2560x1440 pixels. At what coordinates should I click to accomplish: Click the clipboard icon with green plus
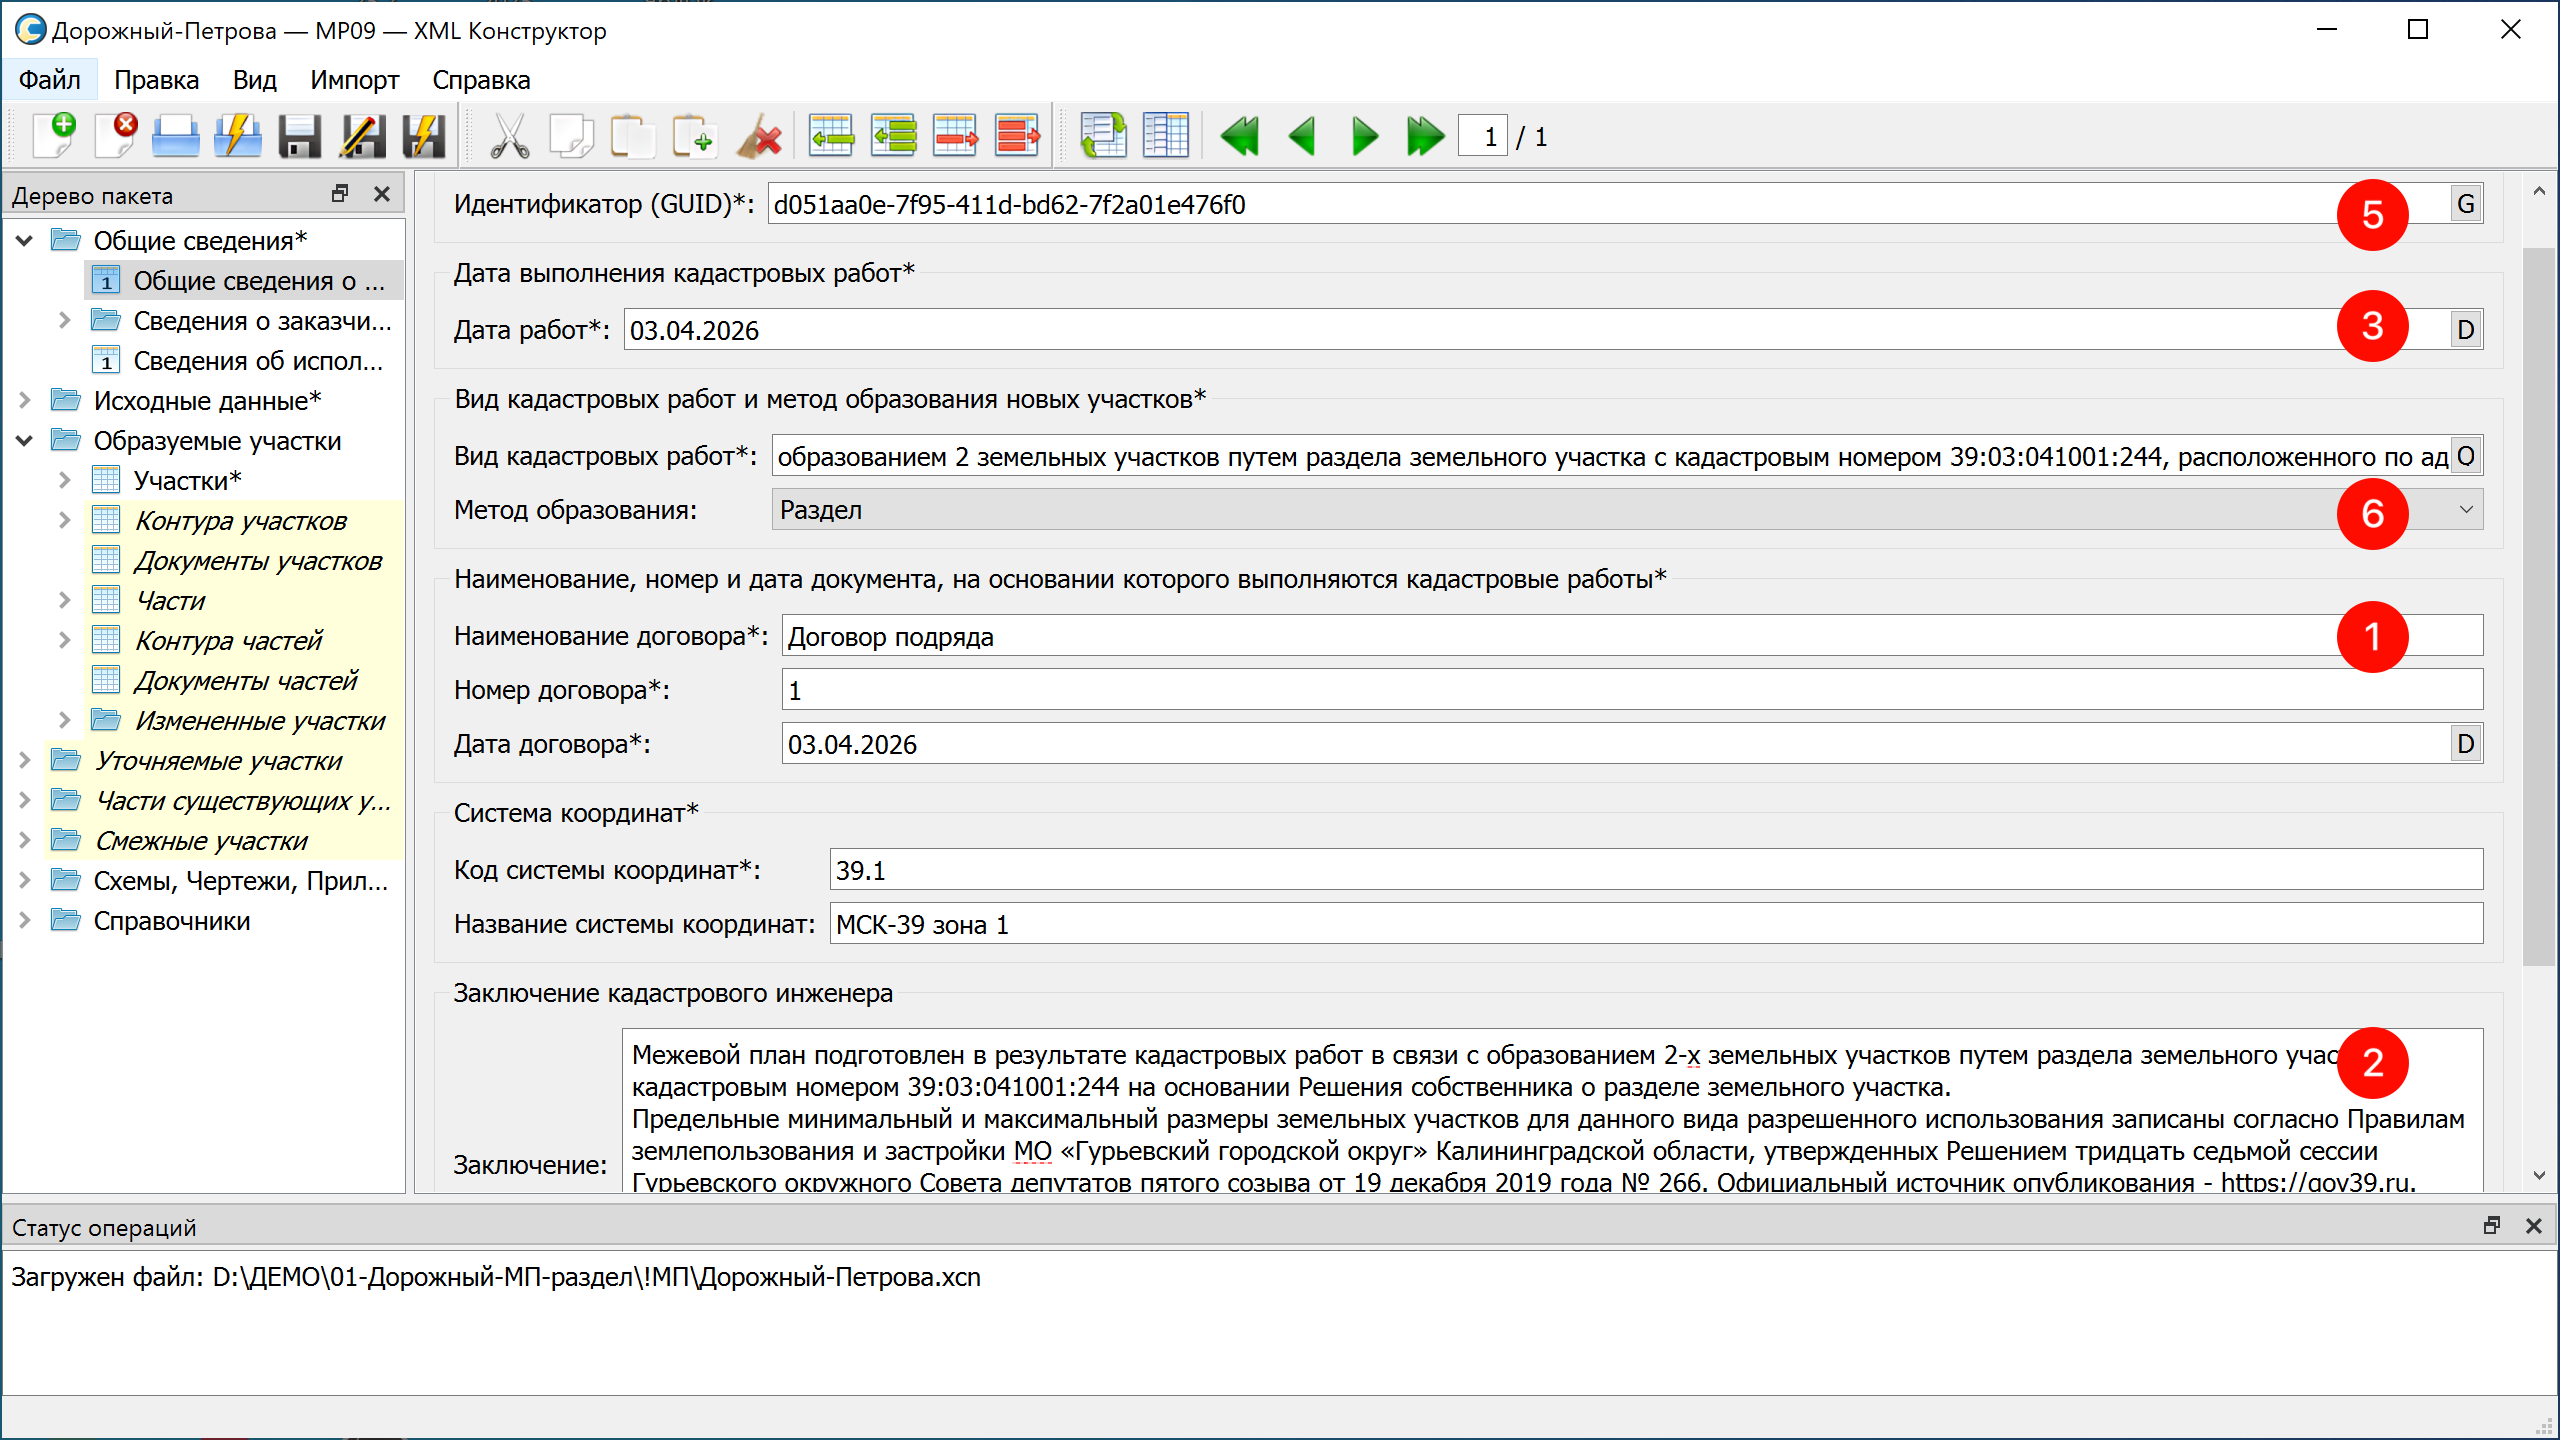(694, 136)
